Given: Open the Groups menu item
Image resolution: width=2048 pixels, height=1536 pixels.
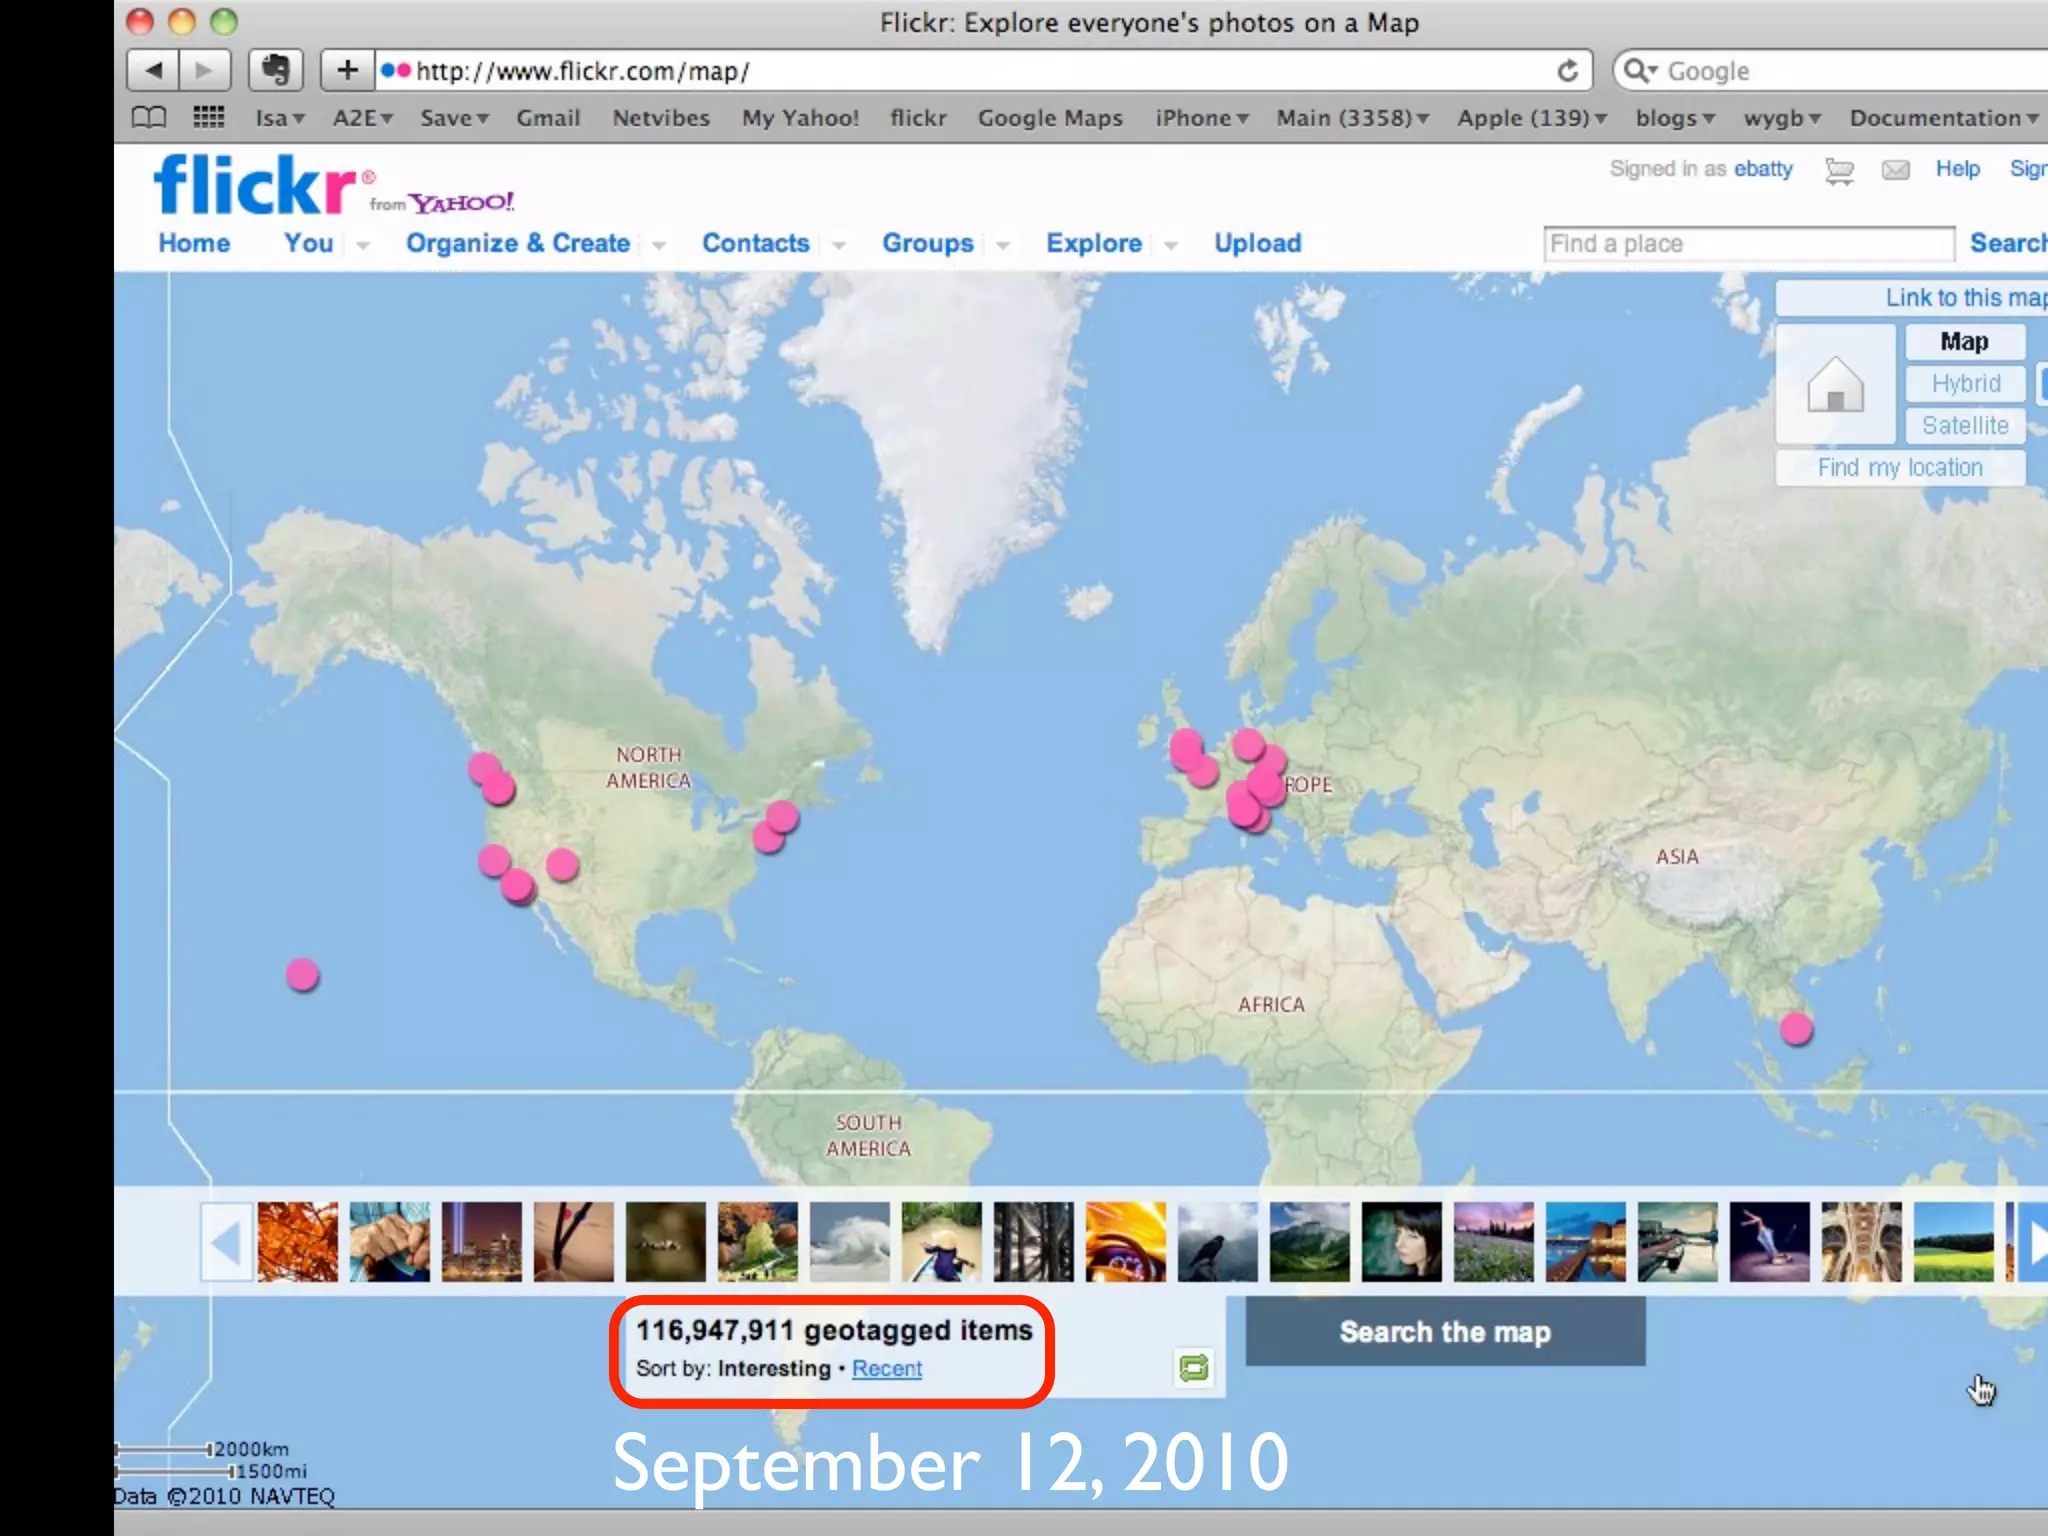Looking at the screenshot, I should coord(928,243).
